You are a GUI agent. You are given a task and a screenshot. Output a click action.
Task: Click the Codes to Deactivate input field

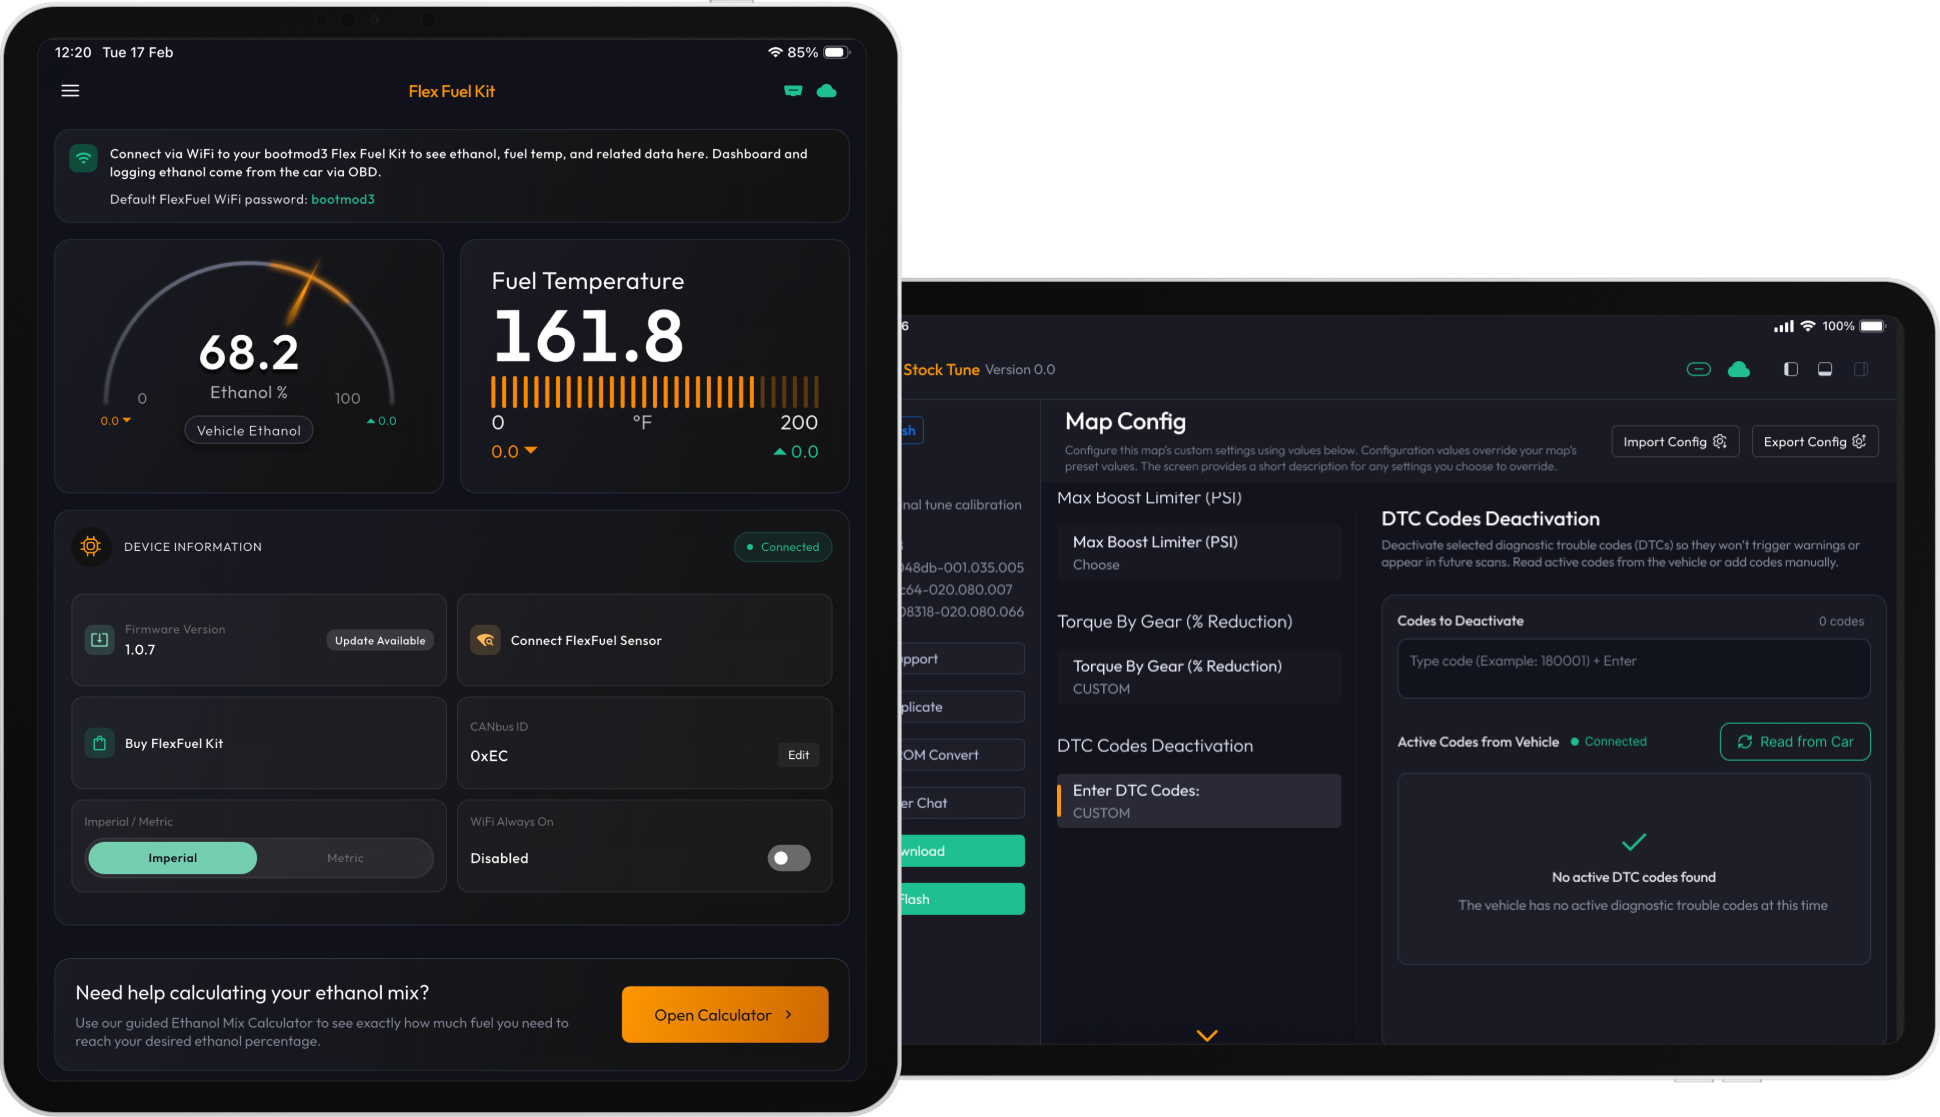pos(1633,668)
